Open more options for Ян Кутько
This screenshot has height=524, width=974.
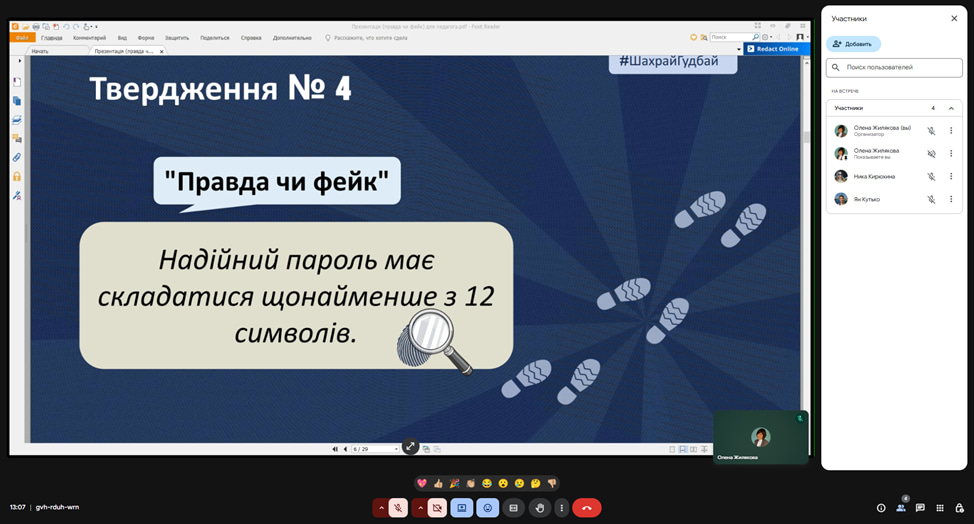tap(951, 199)
